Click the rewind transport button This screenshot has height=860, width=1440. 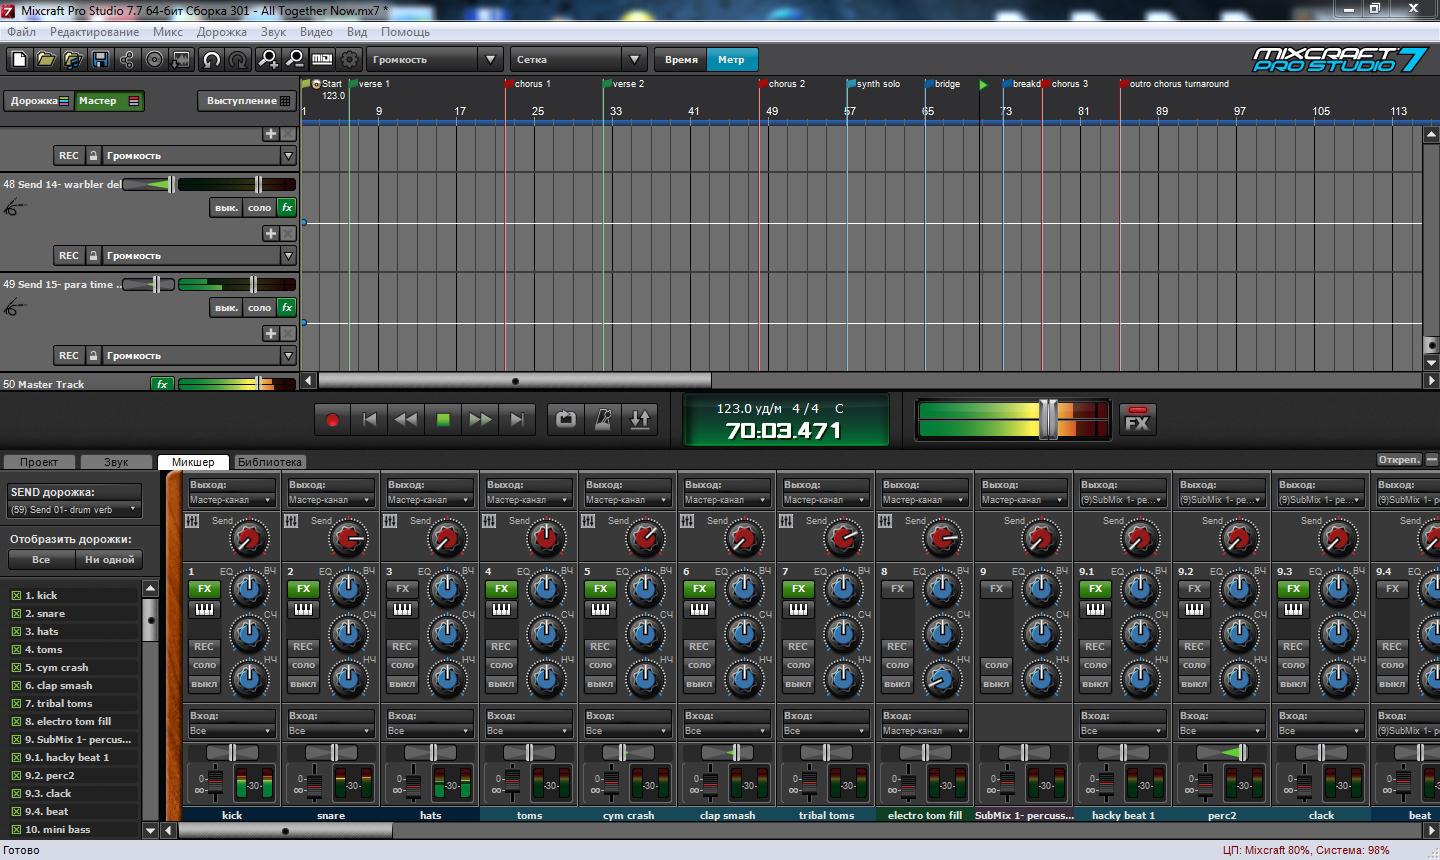click(406, 420)
